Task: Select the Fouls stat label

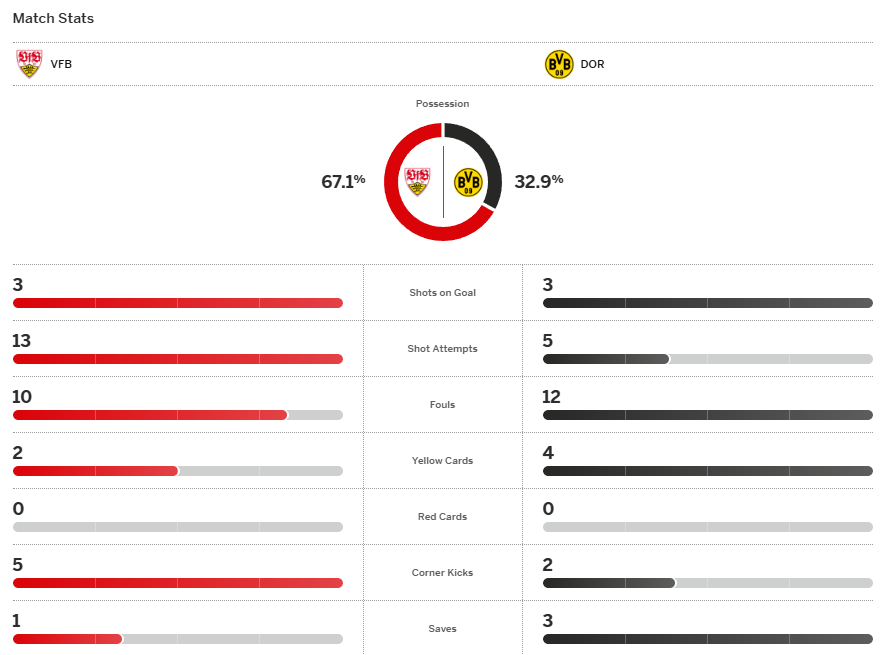Action: click(x=442, y=405)
